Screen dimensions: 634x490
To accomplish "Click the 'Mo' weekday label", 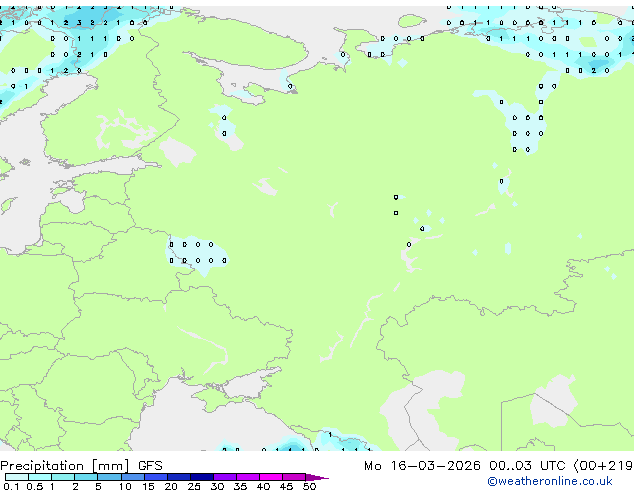I will coord(373,466).
